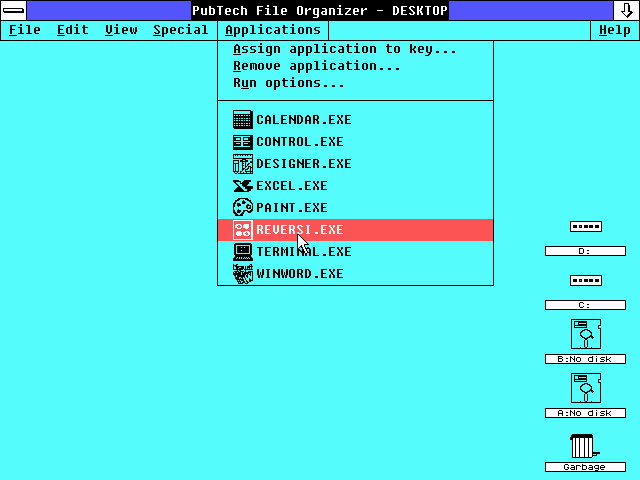Open the Edit menu
640x480 pixels.
click(x=73, y=30)
